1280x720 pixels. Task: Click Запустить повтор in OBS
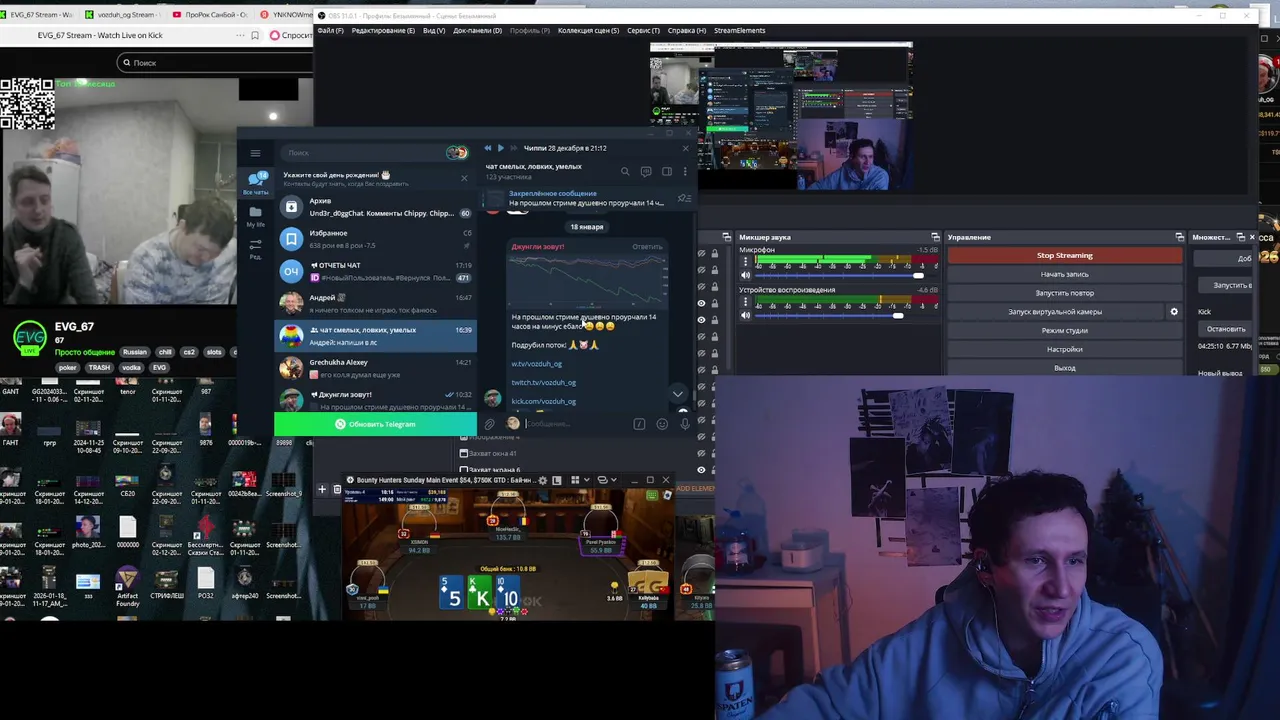pyautogui.click(x=1065, y=293)
